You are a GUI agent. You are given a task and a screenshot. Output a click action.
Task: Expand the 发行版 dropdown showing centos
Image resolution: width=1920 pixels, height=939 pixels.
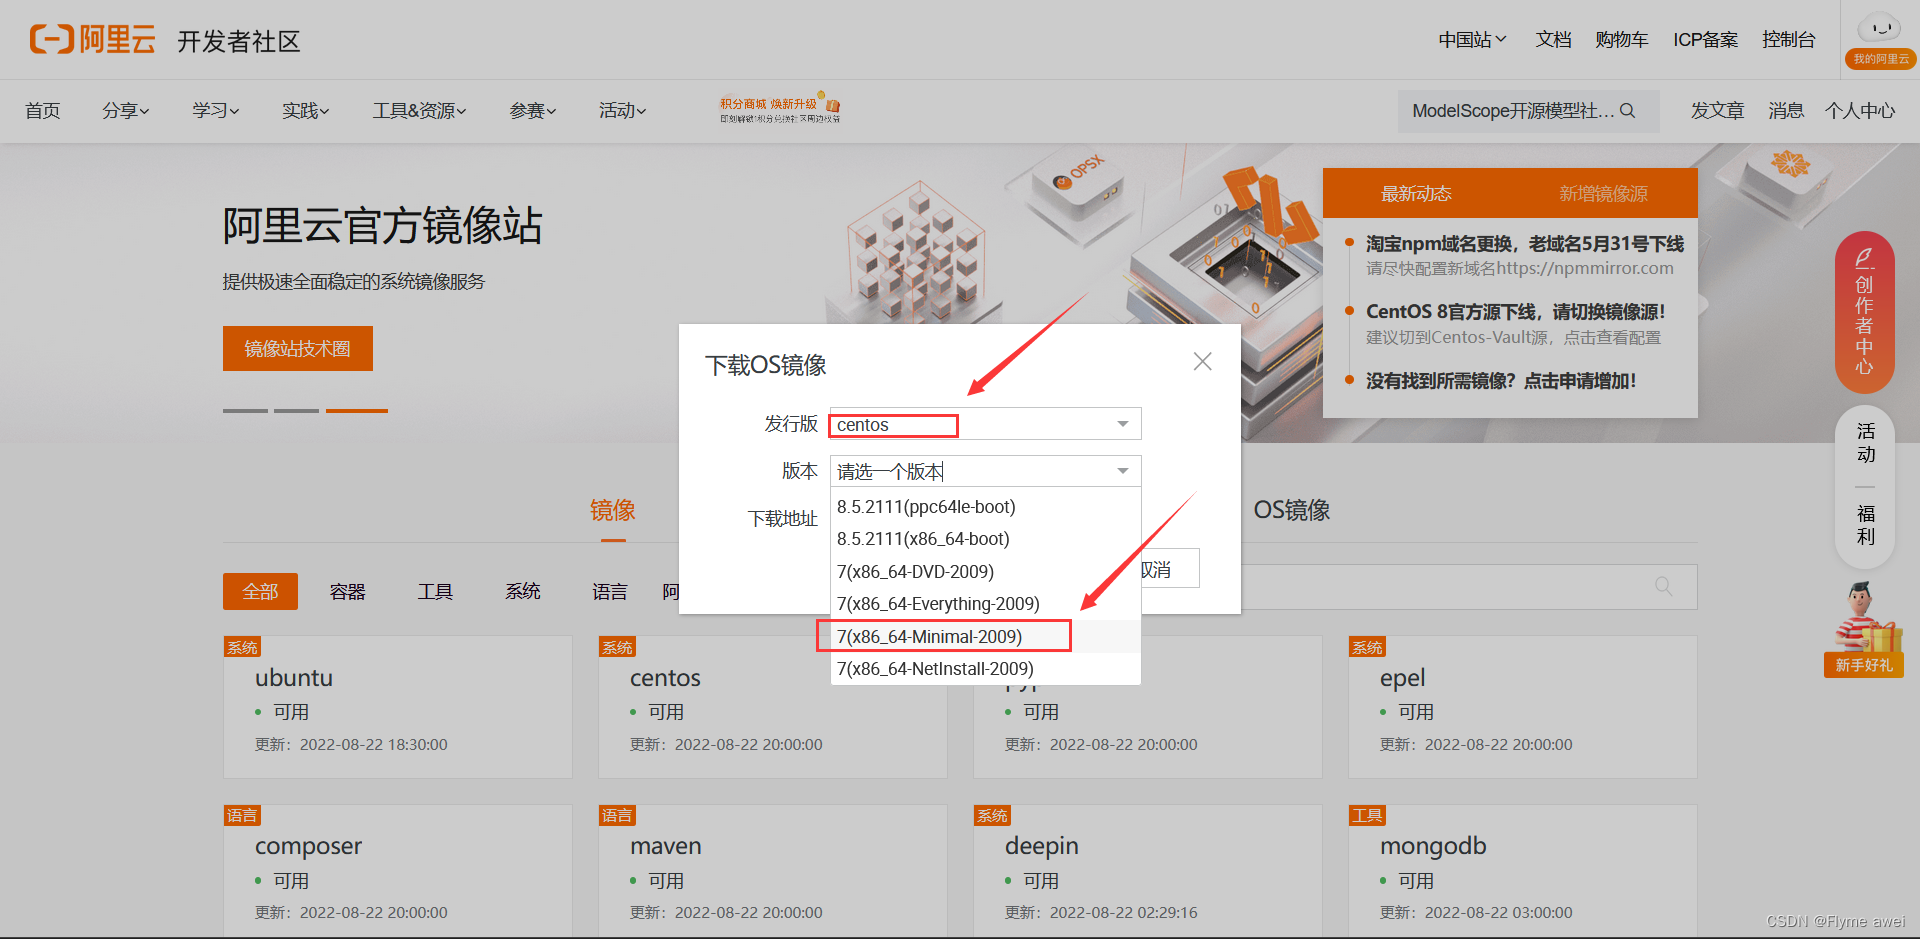[1121, 423]
